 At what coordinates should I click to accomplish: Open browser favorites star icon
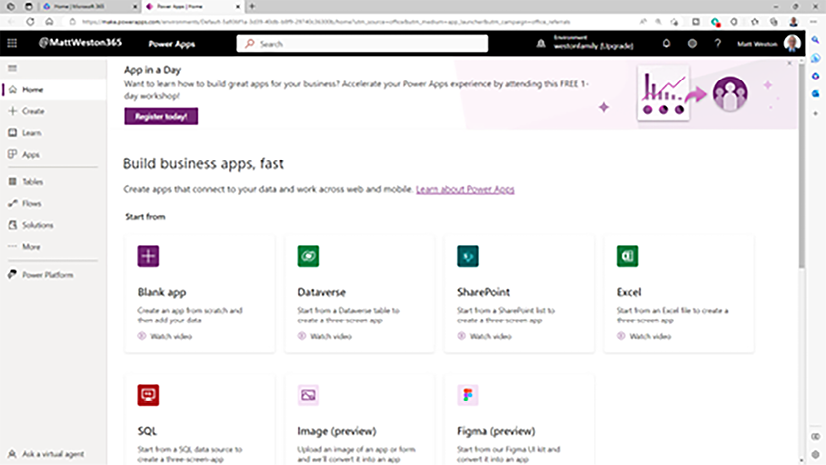754,22
